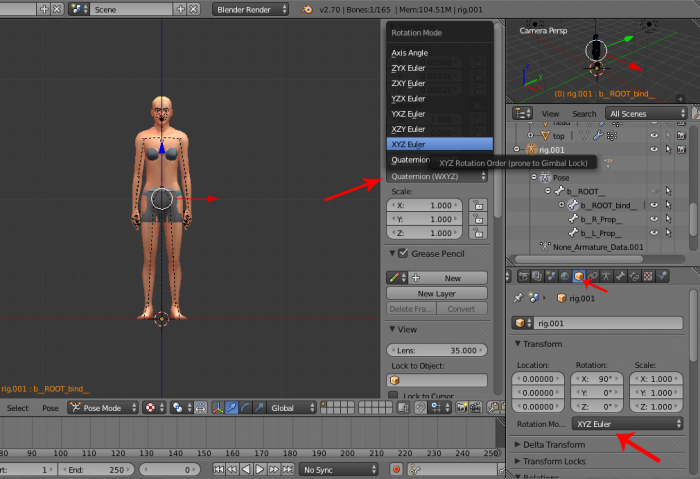Select the scale manipulator icon

[259, 408]
